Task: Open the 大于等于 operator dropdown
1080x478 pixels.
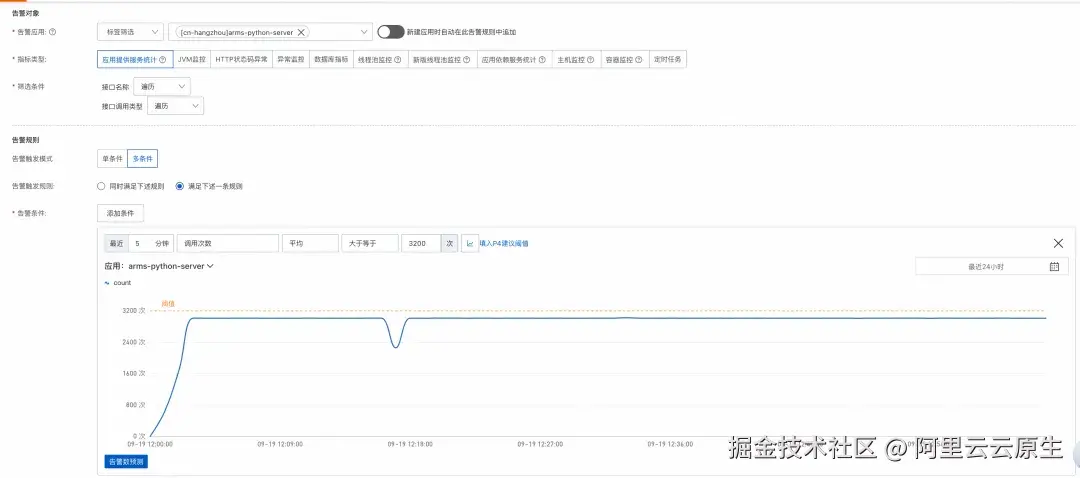Action: tap(370, 244)
